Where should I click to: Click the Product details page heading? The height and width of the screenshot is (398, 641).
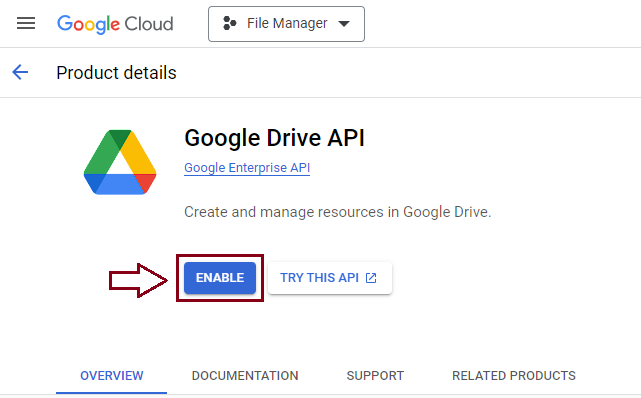coord(117,73)
